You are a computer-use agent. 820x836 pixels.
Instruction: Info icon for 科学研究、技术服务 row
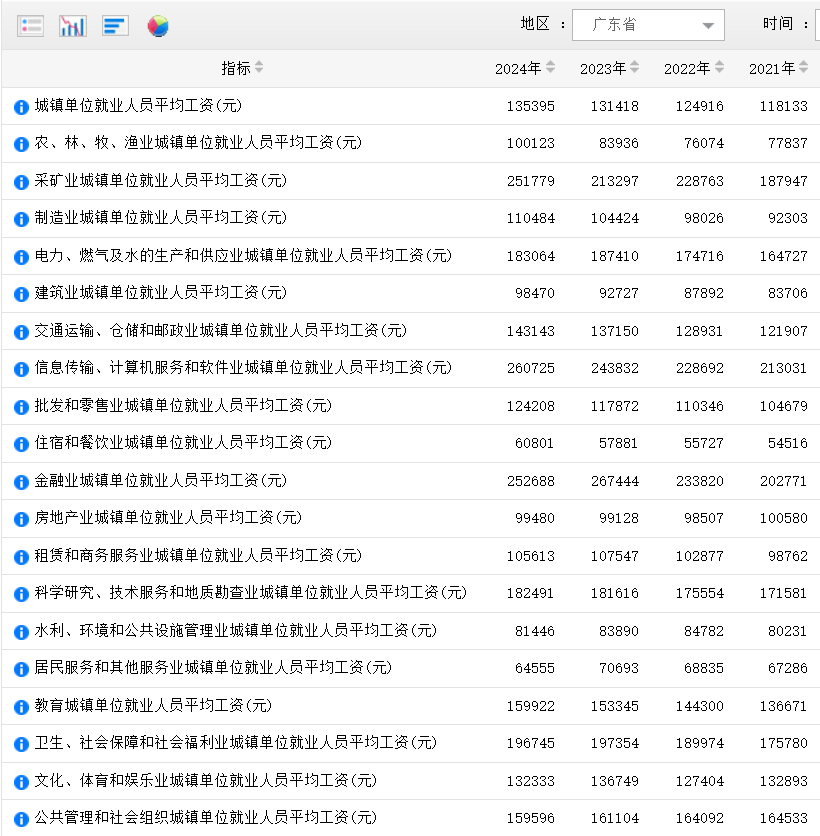tap(21, 594)
